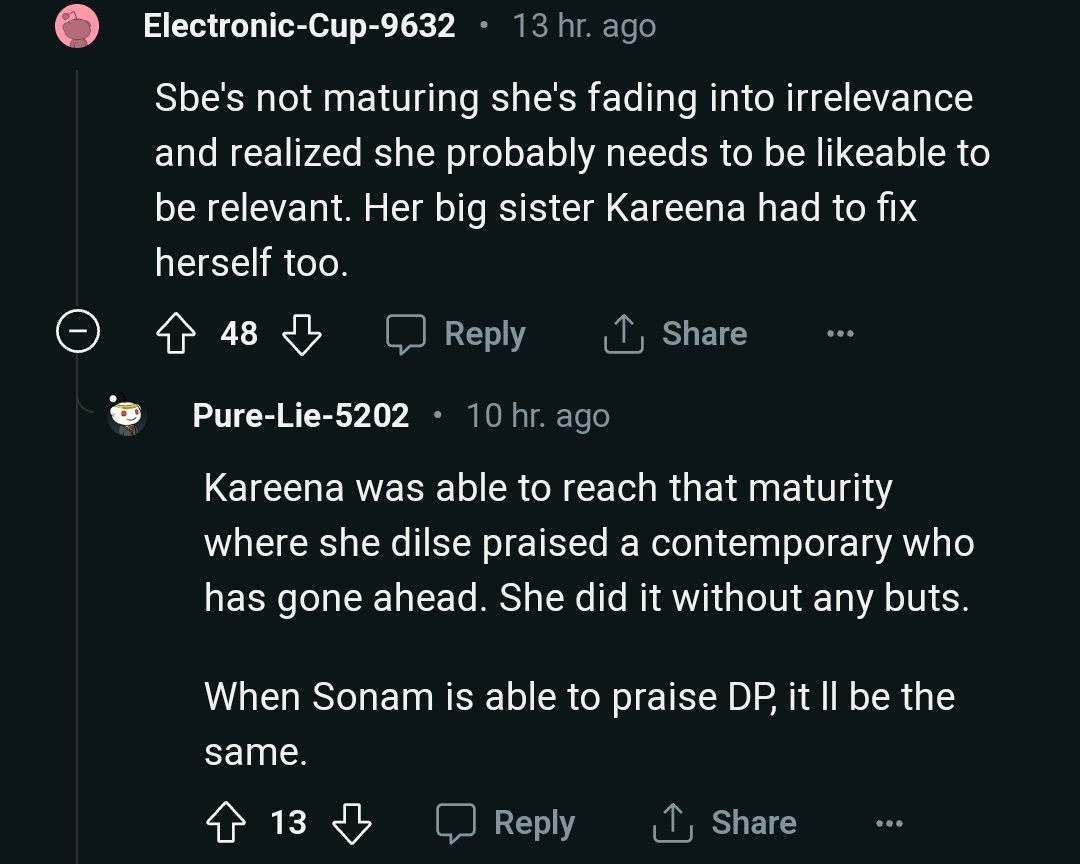
Task: Click the vote count 13
Action: point(288,823)
